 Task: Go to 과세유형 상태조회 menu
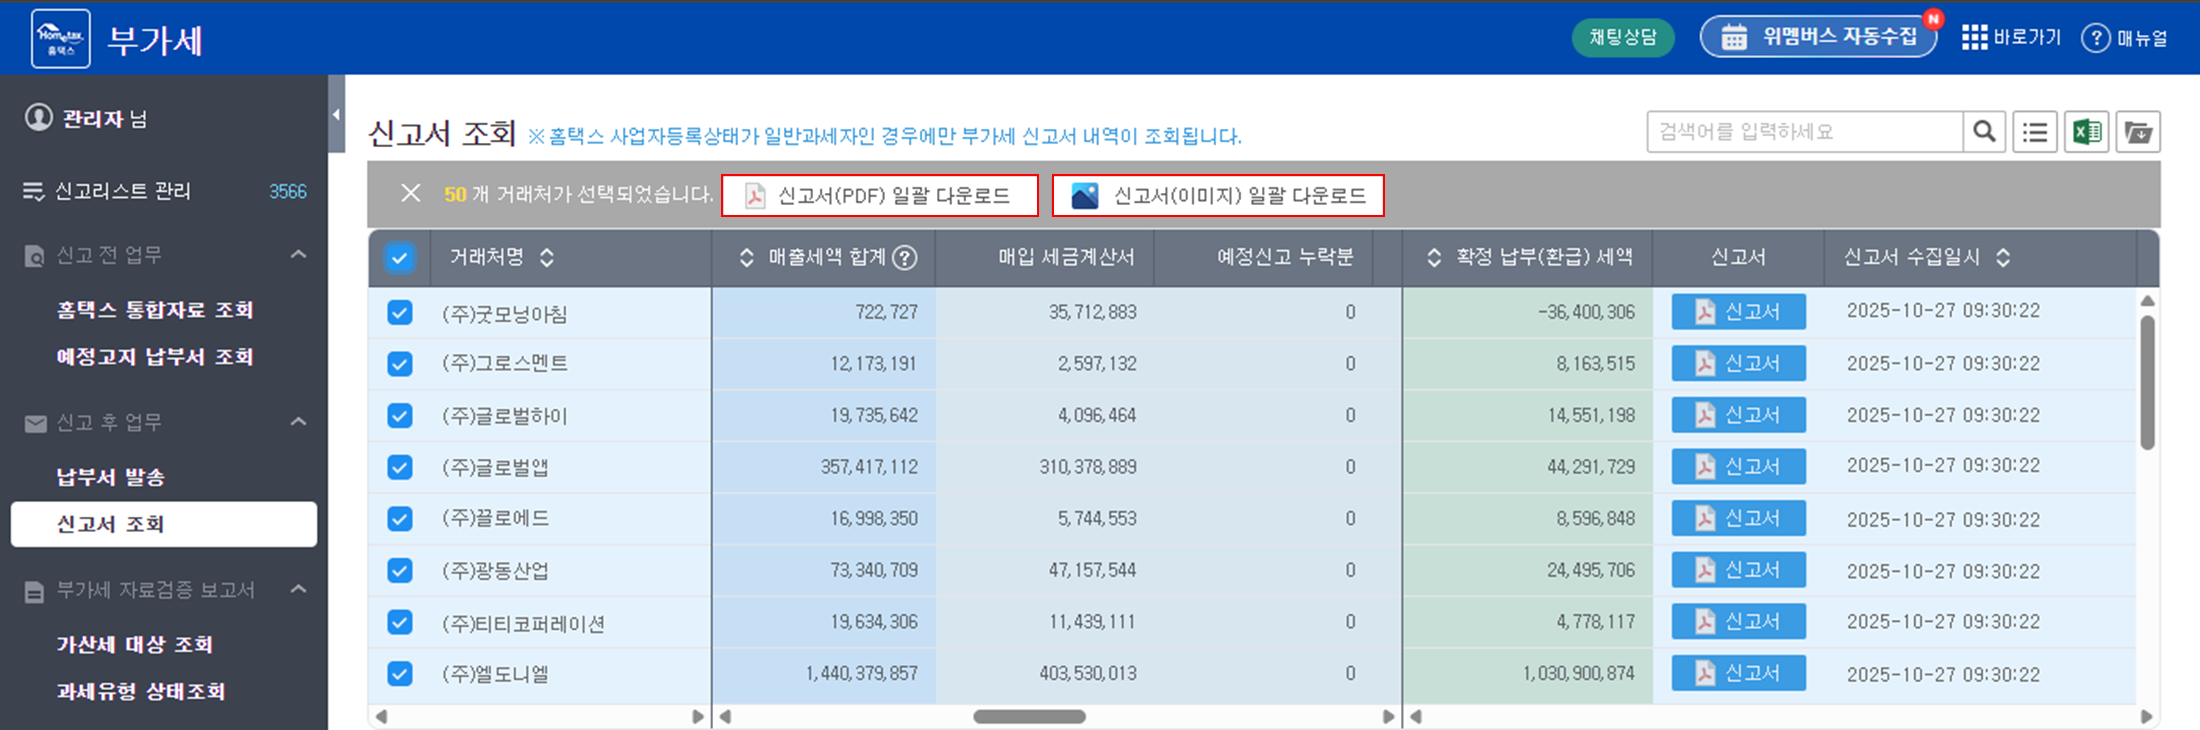click(141, 691)
